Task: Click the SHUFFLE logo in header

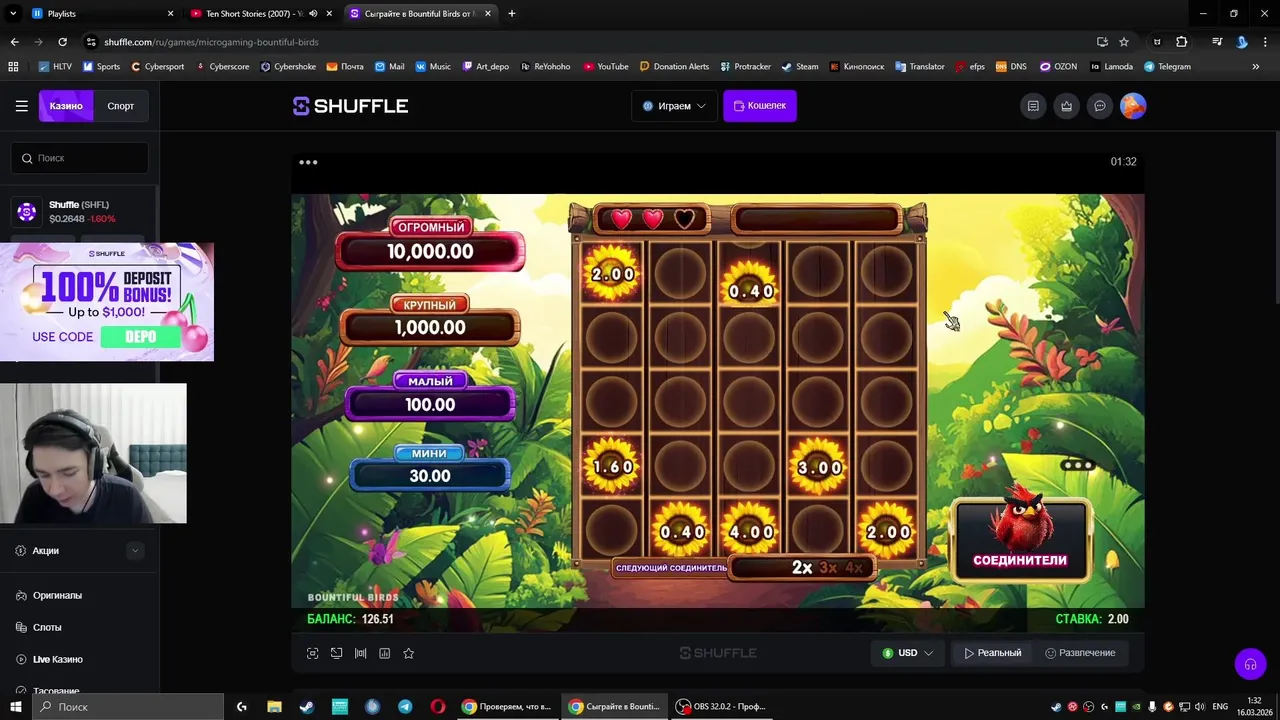Action: pos(350,106)
